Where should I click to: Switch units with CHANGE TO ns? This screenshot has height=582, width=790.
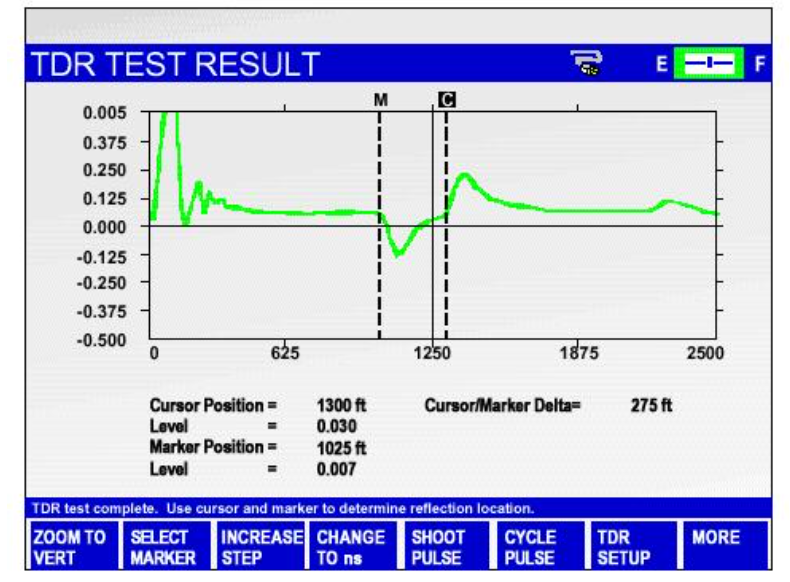pyautogui.click(x=350, y=546)
